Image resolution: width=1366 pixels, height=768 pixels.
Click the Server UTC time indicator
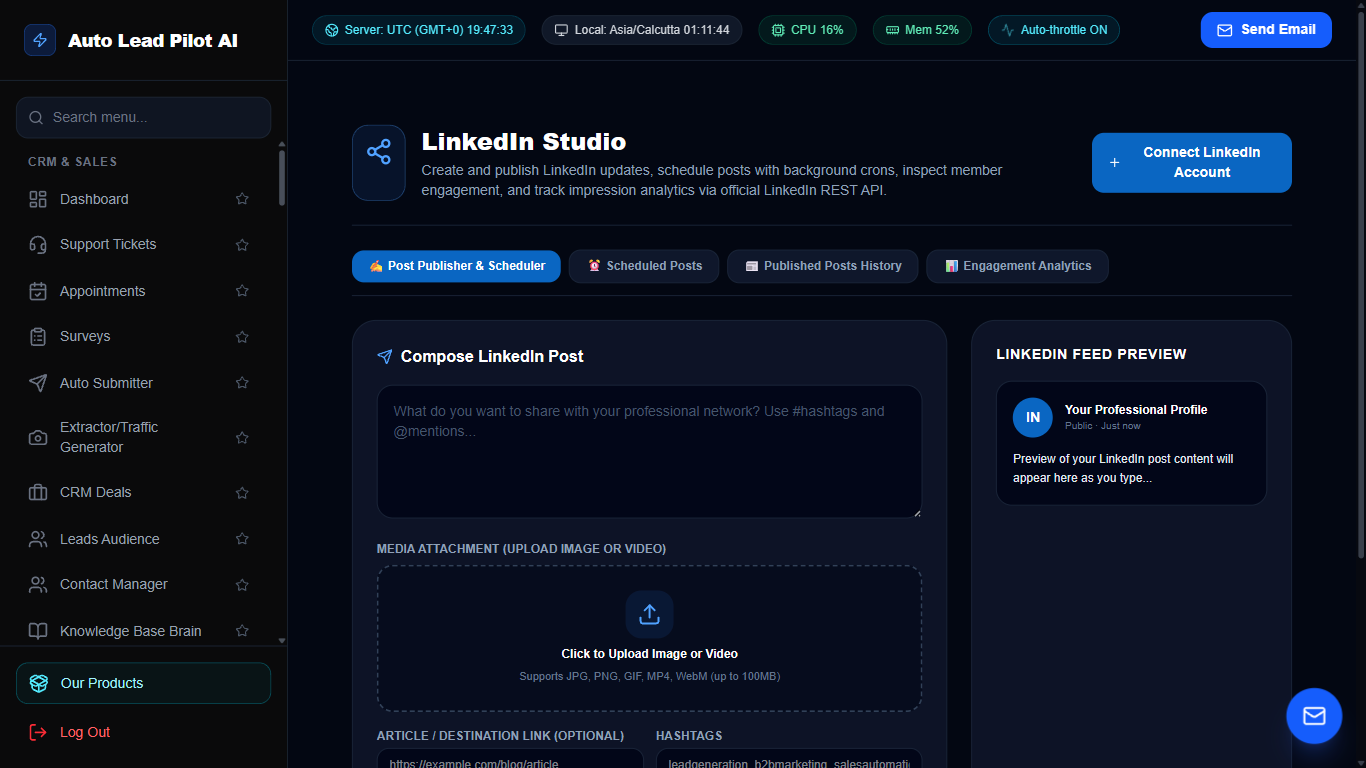point(418,30)
